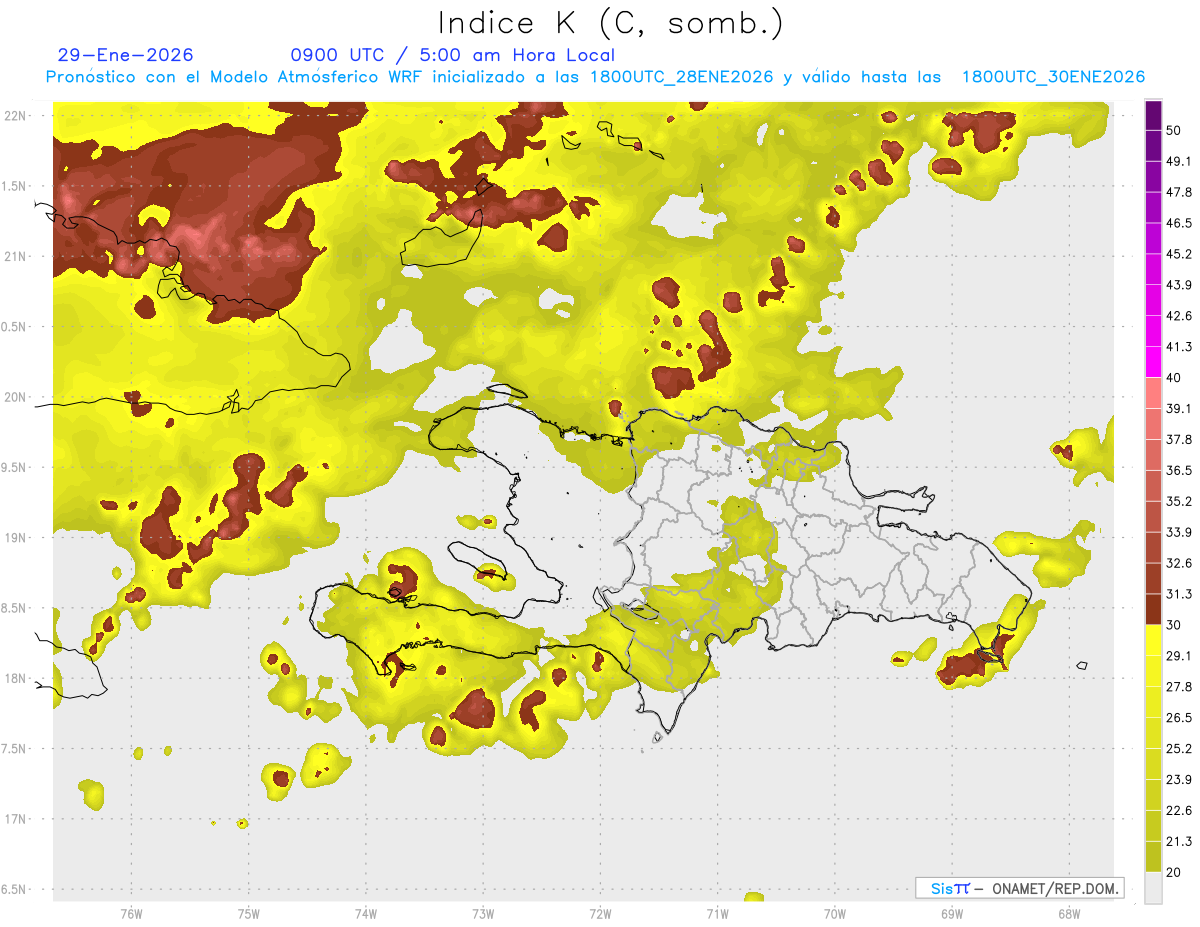Click the '26.5' color scale value
The image size is (1200, 927).
1179,718
